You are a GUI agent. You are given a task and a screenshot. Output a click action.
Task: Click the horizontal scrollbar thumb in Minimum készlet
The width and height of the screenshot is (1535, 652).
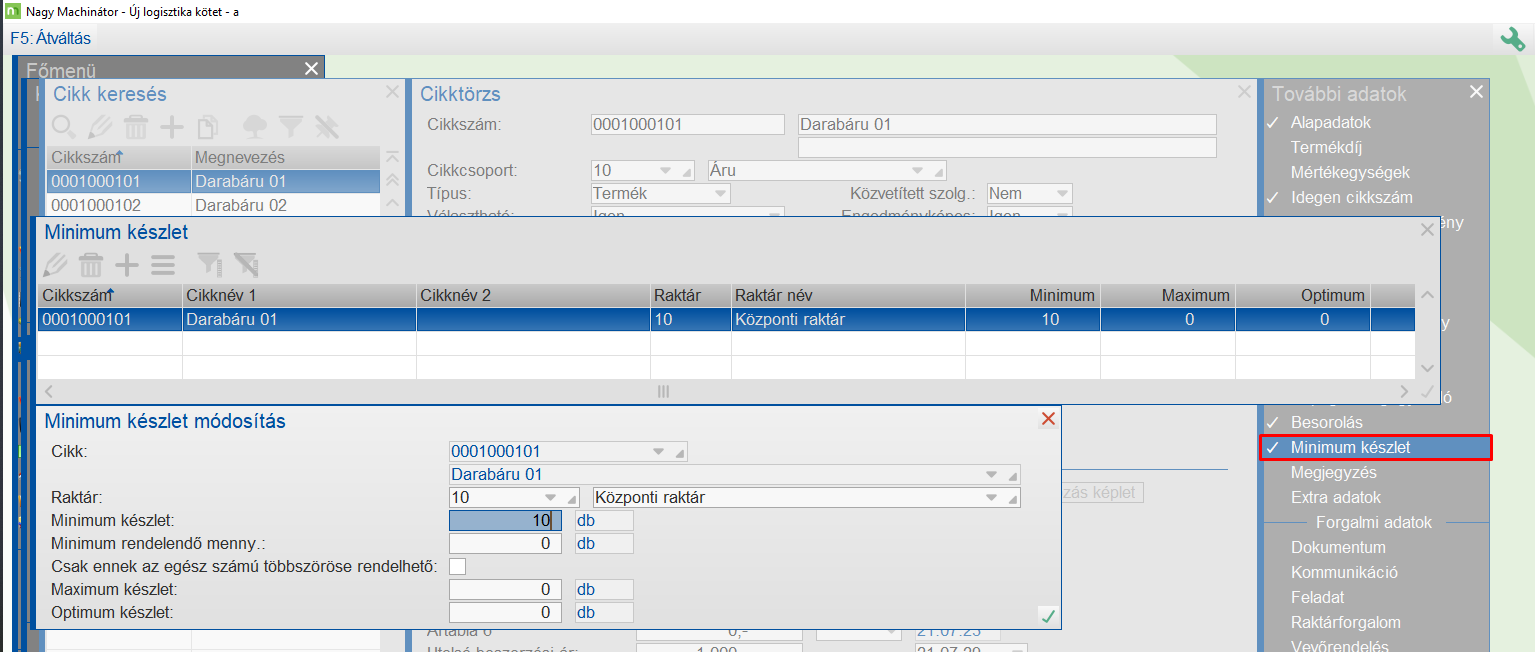pos(663,392)
